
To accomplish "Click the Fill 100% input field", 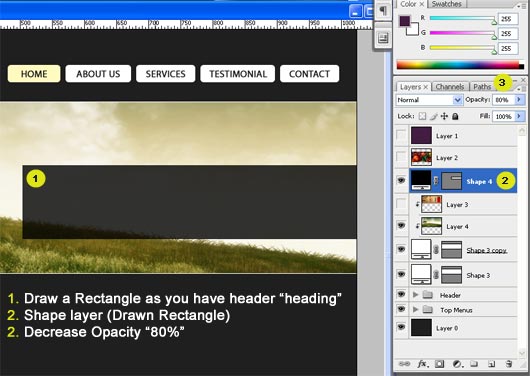I will pyautogui.click(x=503, y=116).
